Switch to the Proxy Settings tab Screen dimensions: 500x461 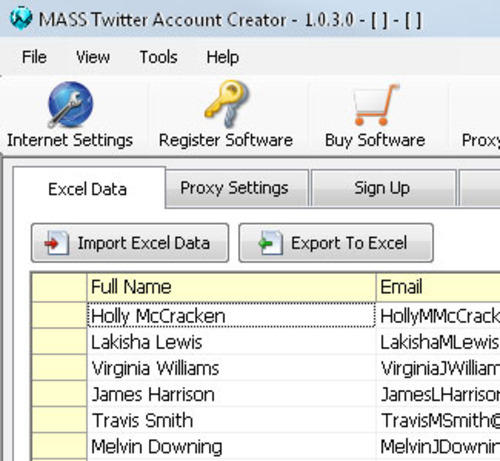[x=237, y=188]
